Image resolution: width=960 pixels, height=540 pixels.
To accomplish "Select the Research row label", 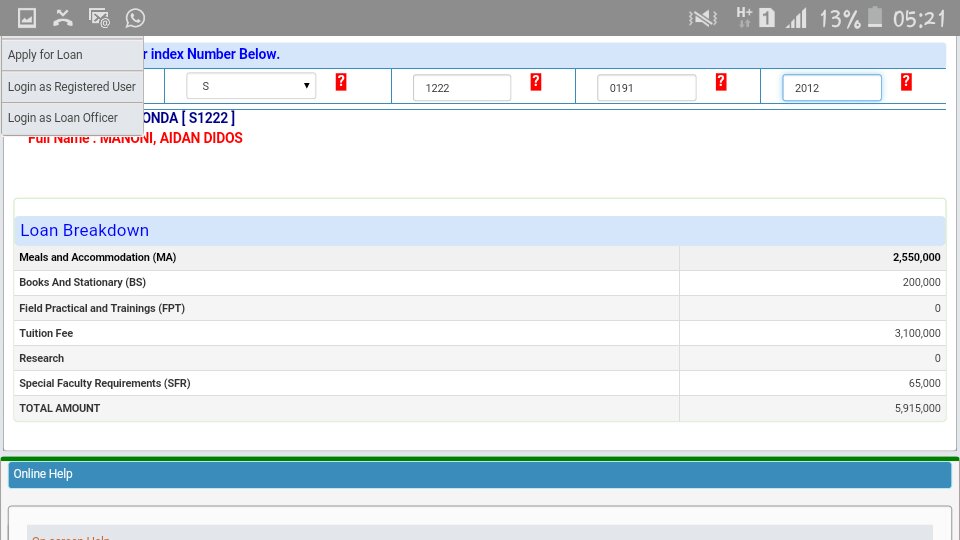I will (x=42, y=358).
